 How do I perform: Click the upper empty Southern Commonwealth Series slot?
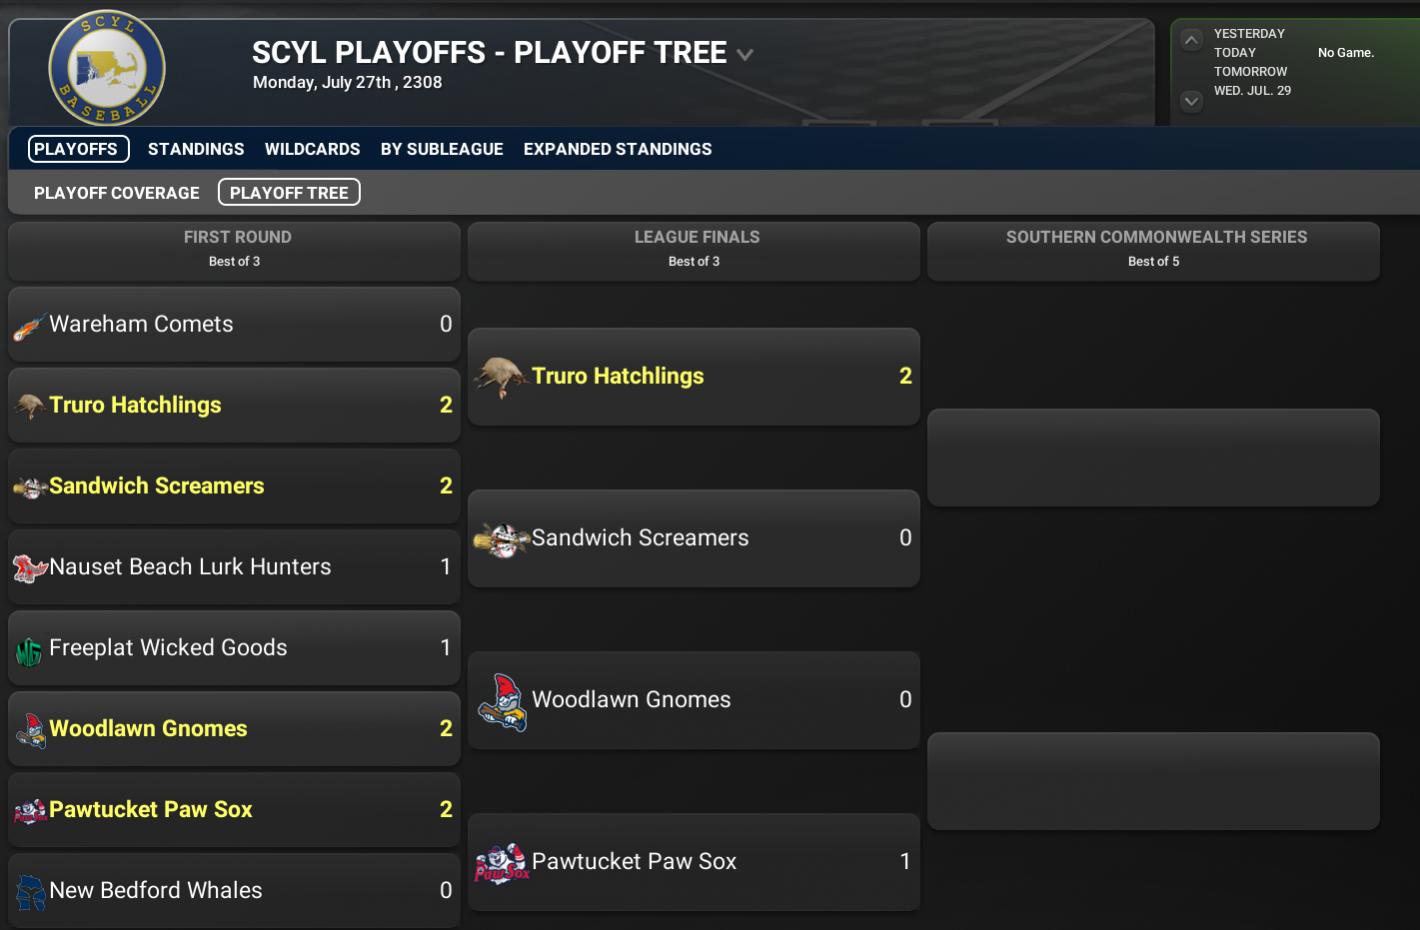click(1153, 457)
